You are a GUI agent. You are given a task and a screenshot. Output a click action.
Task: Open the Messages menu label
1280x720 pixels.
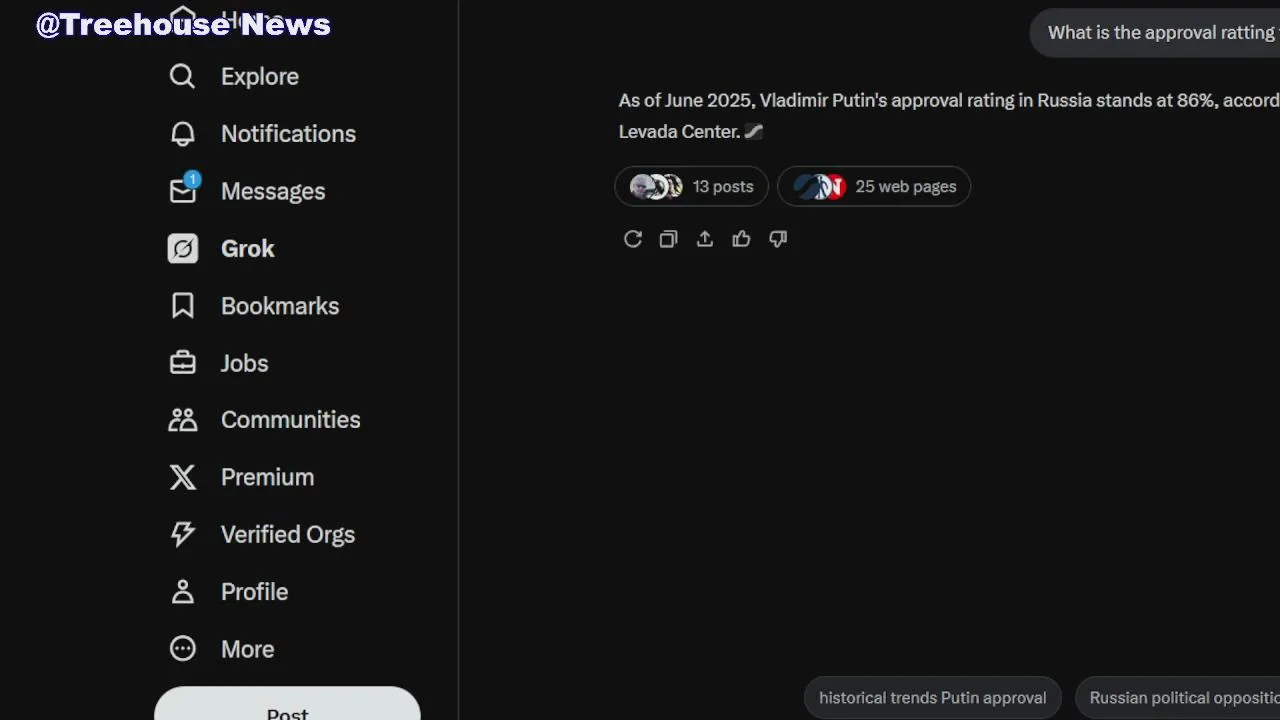[273, 191]
